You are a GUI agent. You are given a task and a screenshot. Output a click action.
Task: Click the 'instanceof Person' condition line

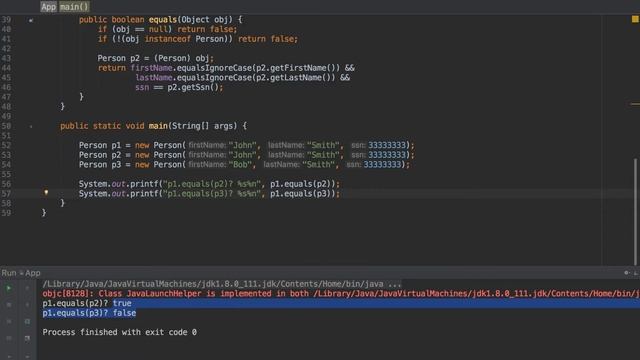[x=198, y=39]
